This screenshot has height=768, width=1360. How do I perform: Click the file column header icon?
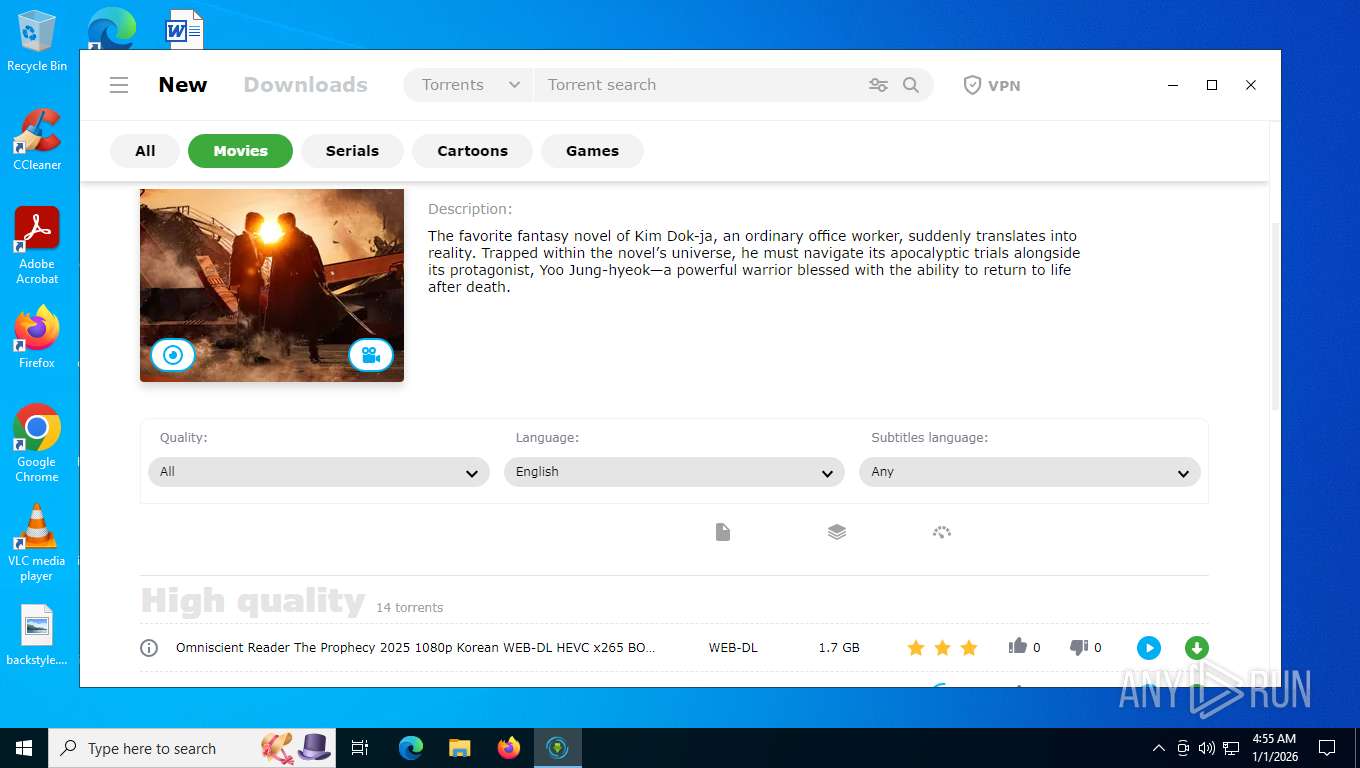[x=723, y=532]
